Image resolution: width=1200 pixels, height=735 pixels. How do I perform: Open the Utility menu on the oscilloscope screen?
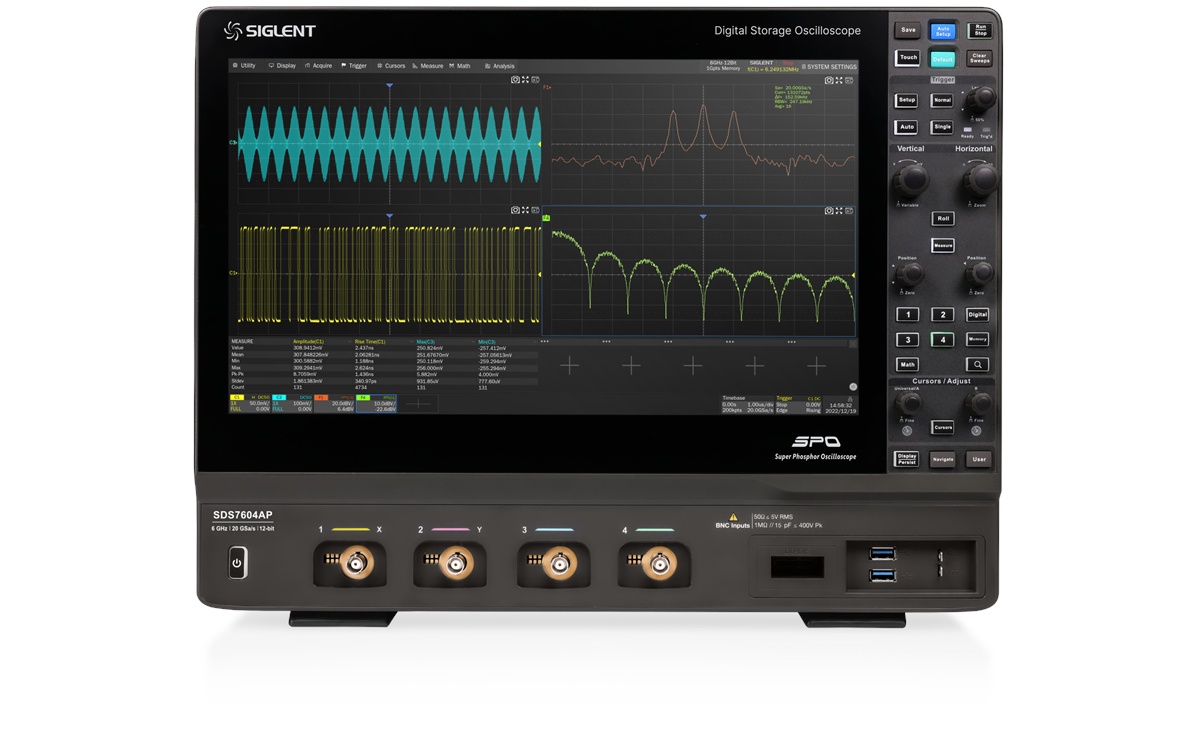[x=244, y=66]
